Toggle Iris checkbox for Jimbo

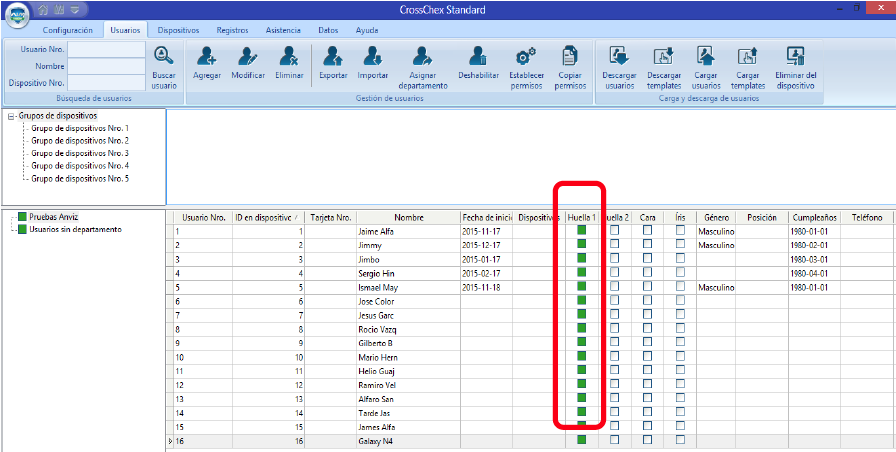point(680,258)
